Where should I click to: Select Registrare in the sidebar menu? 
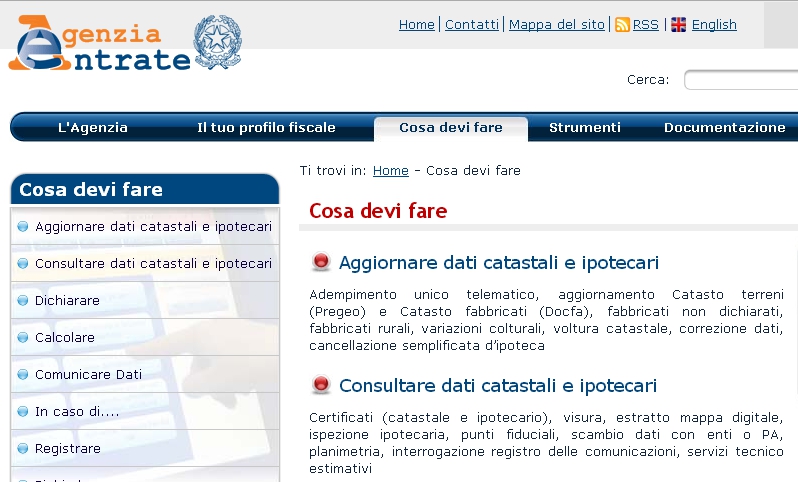coord(67,449)
